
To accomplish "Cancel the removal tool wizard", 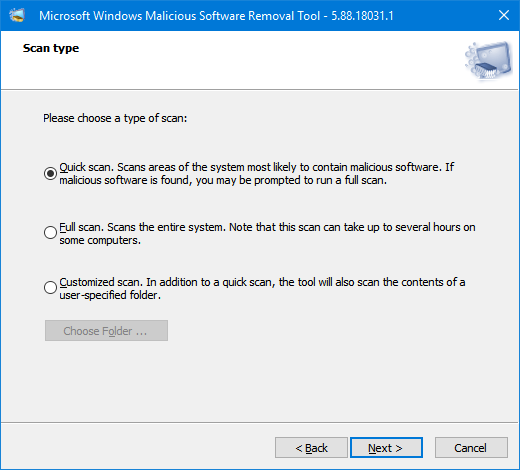I will point(471,448).
